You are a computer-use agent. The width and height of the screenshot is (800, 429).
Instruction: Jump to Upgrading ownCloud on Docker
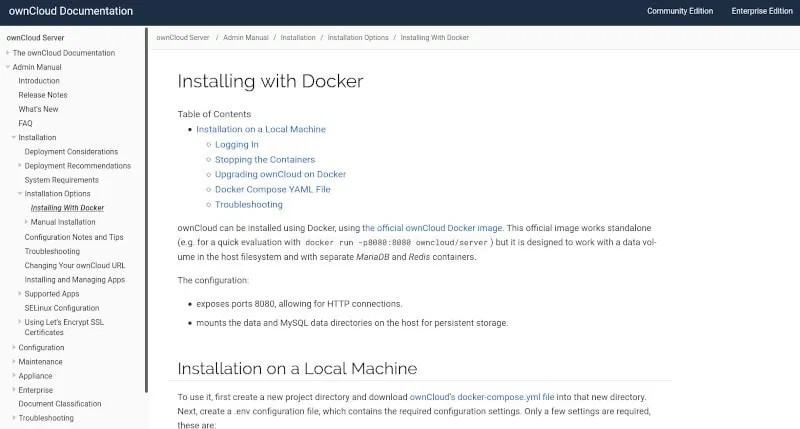tap(280, 174)
